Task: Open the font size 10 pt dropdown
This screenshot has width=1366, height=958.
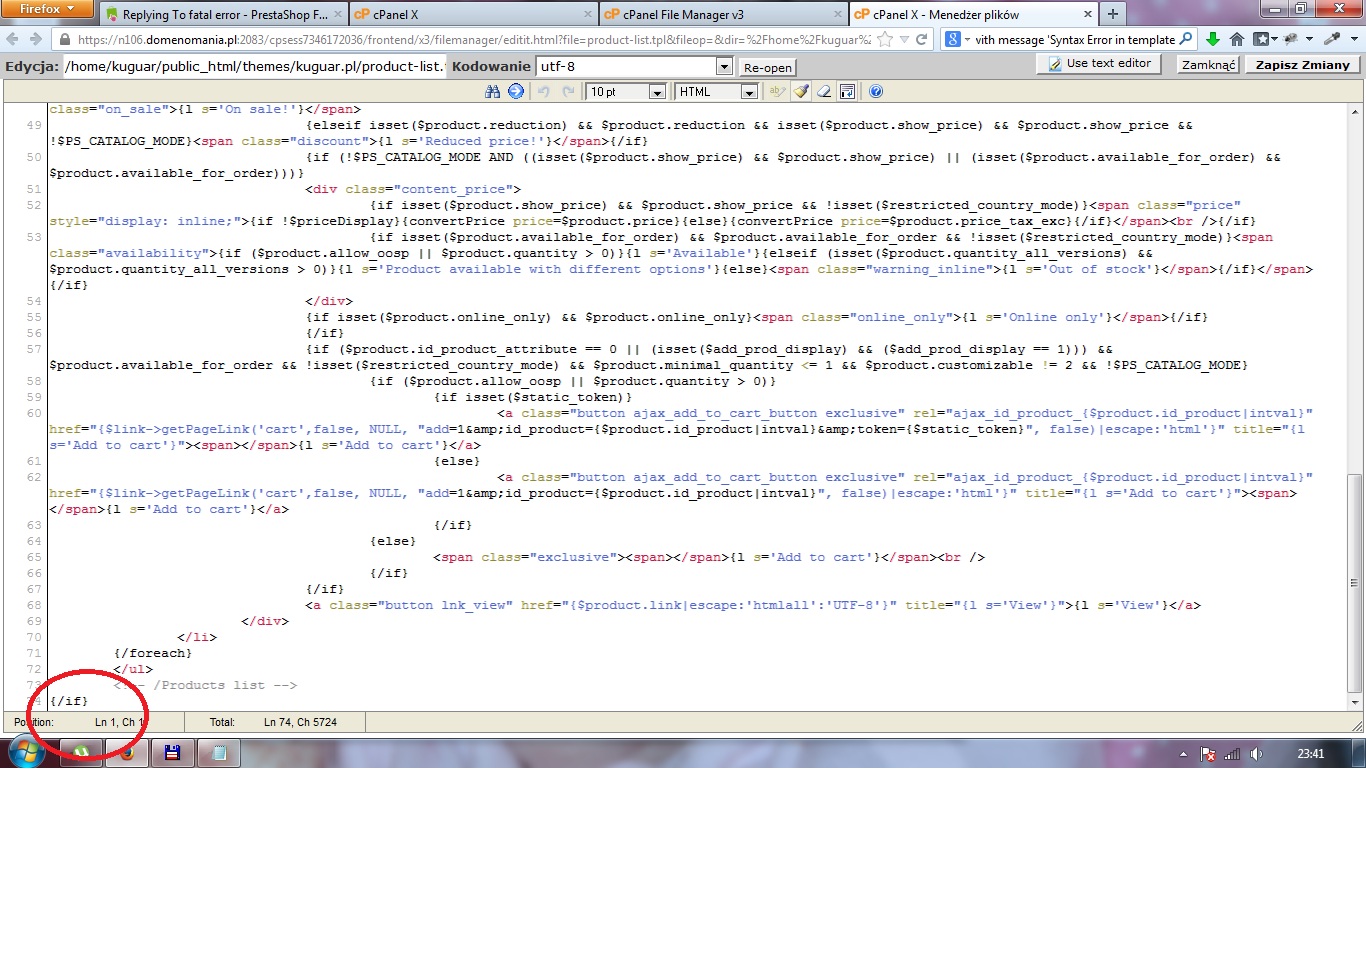Action: pyautogui.click(x=657, y=92)
